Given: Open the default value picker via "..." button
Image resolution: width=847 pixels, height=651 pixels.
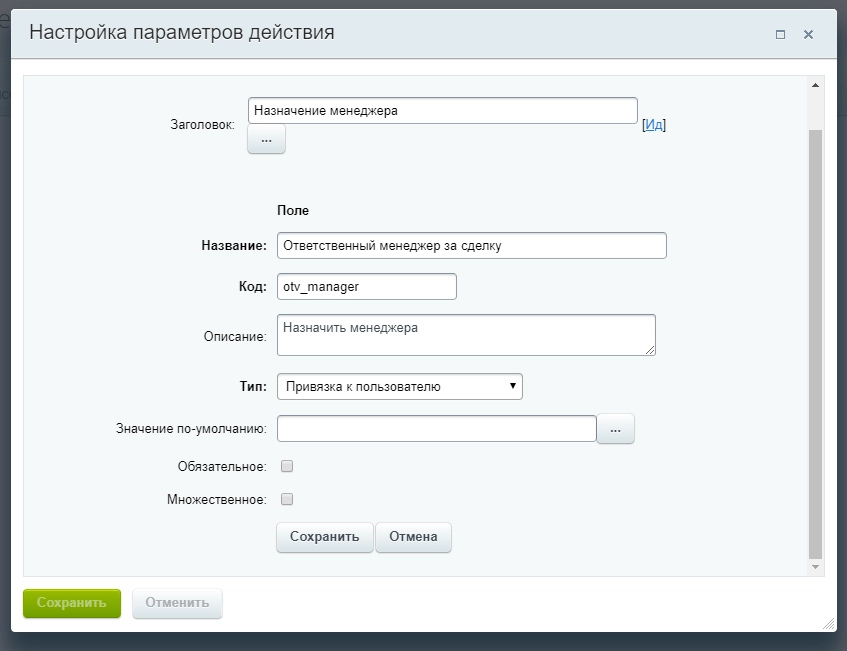Looking at the screenshot, I should (x=616, y=428).
